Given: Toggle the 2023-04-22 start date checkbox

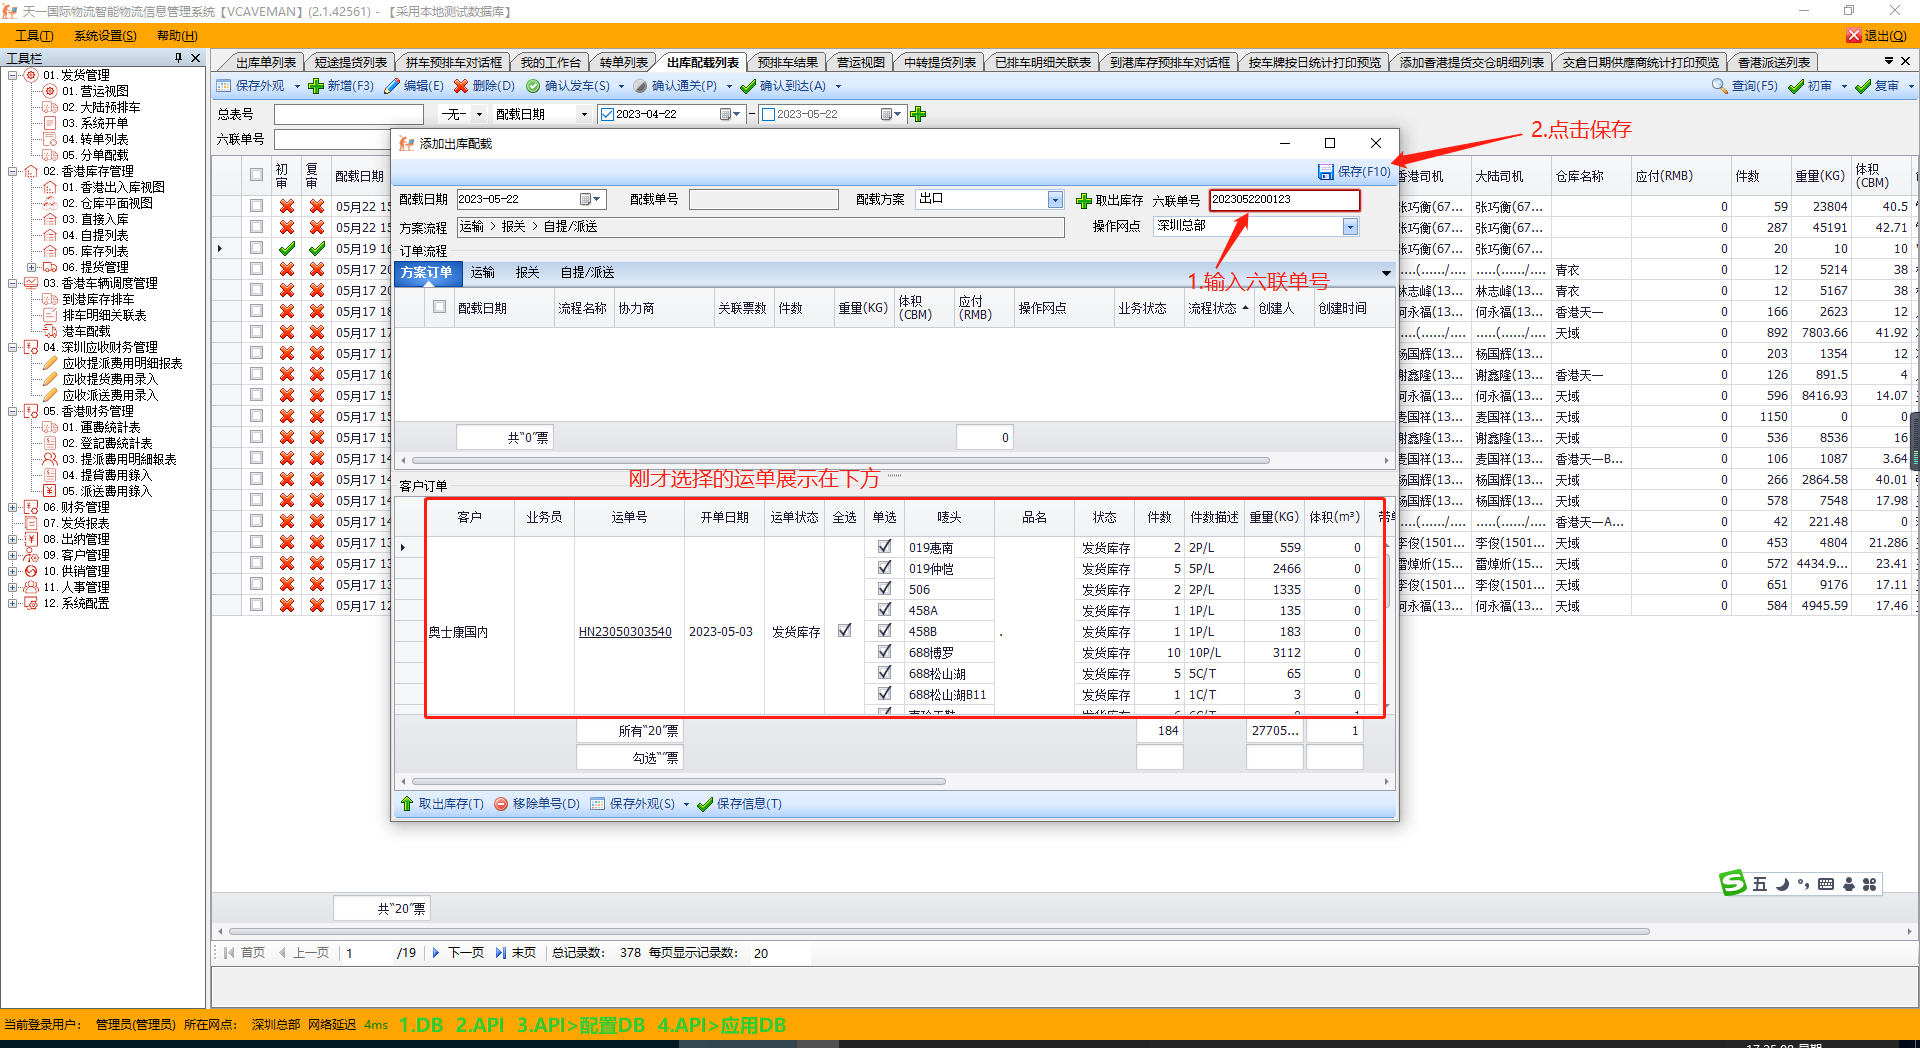Looking at the screenshot, I should click(x=607, y=115).
